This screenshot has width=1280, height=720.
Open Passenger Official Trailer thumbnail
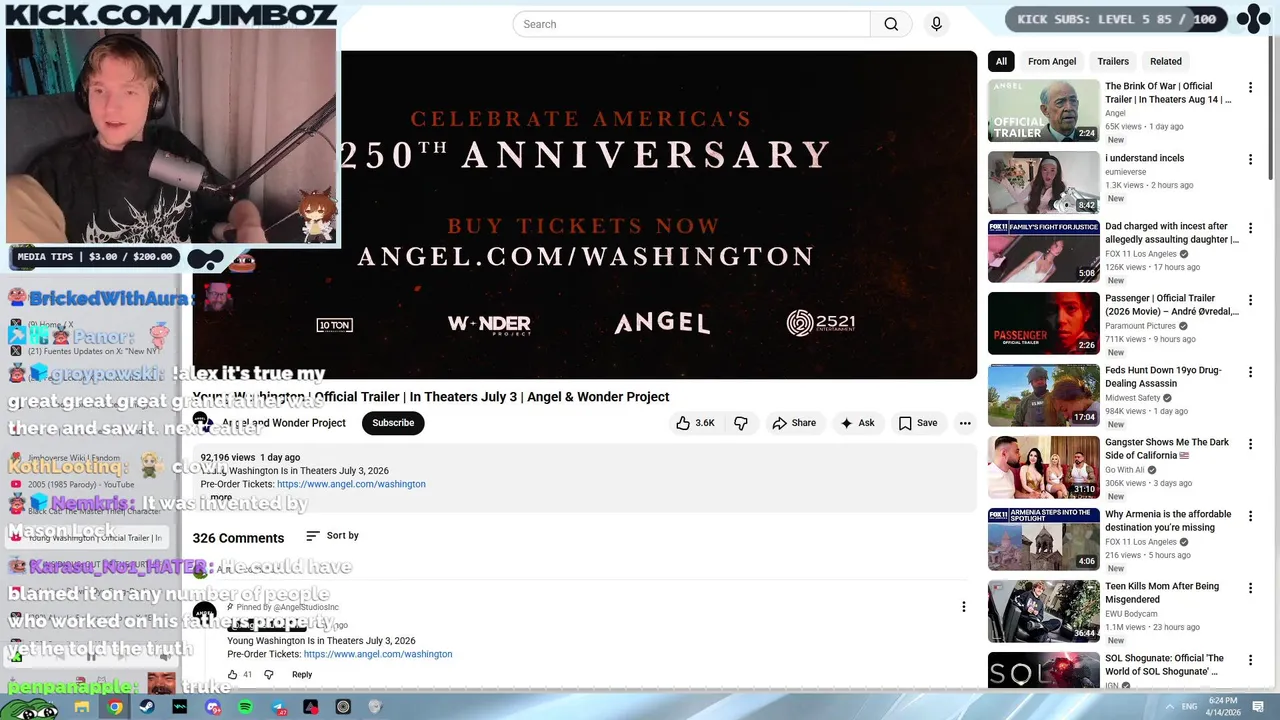tap(1044, 323)
